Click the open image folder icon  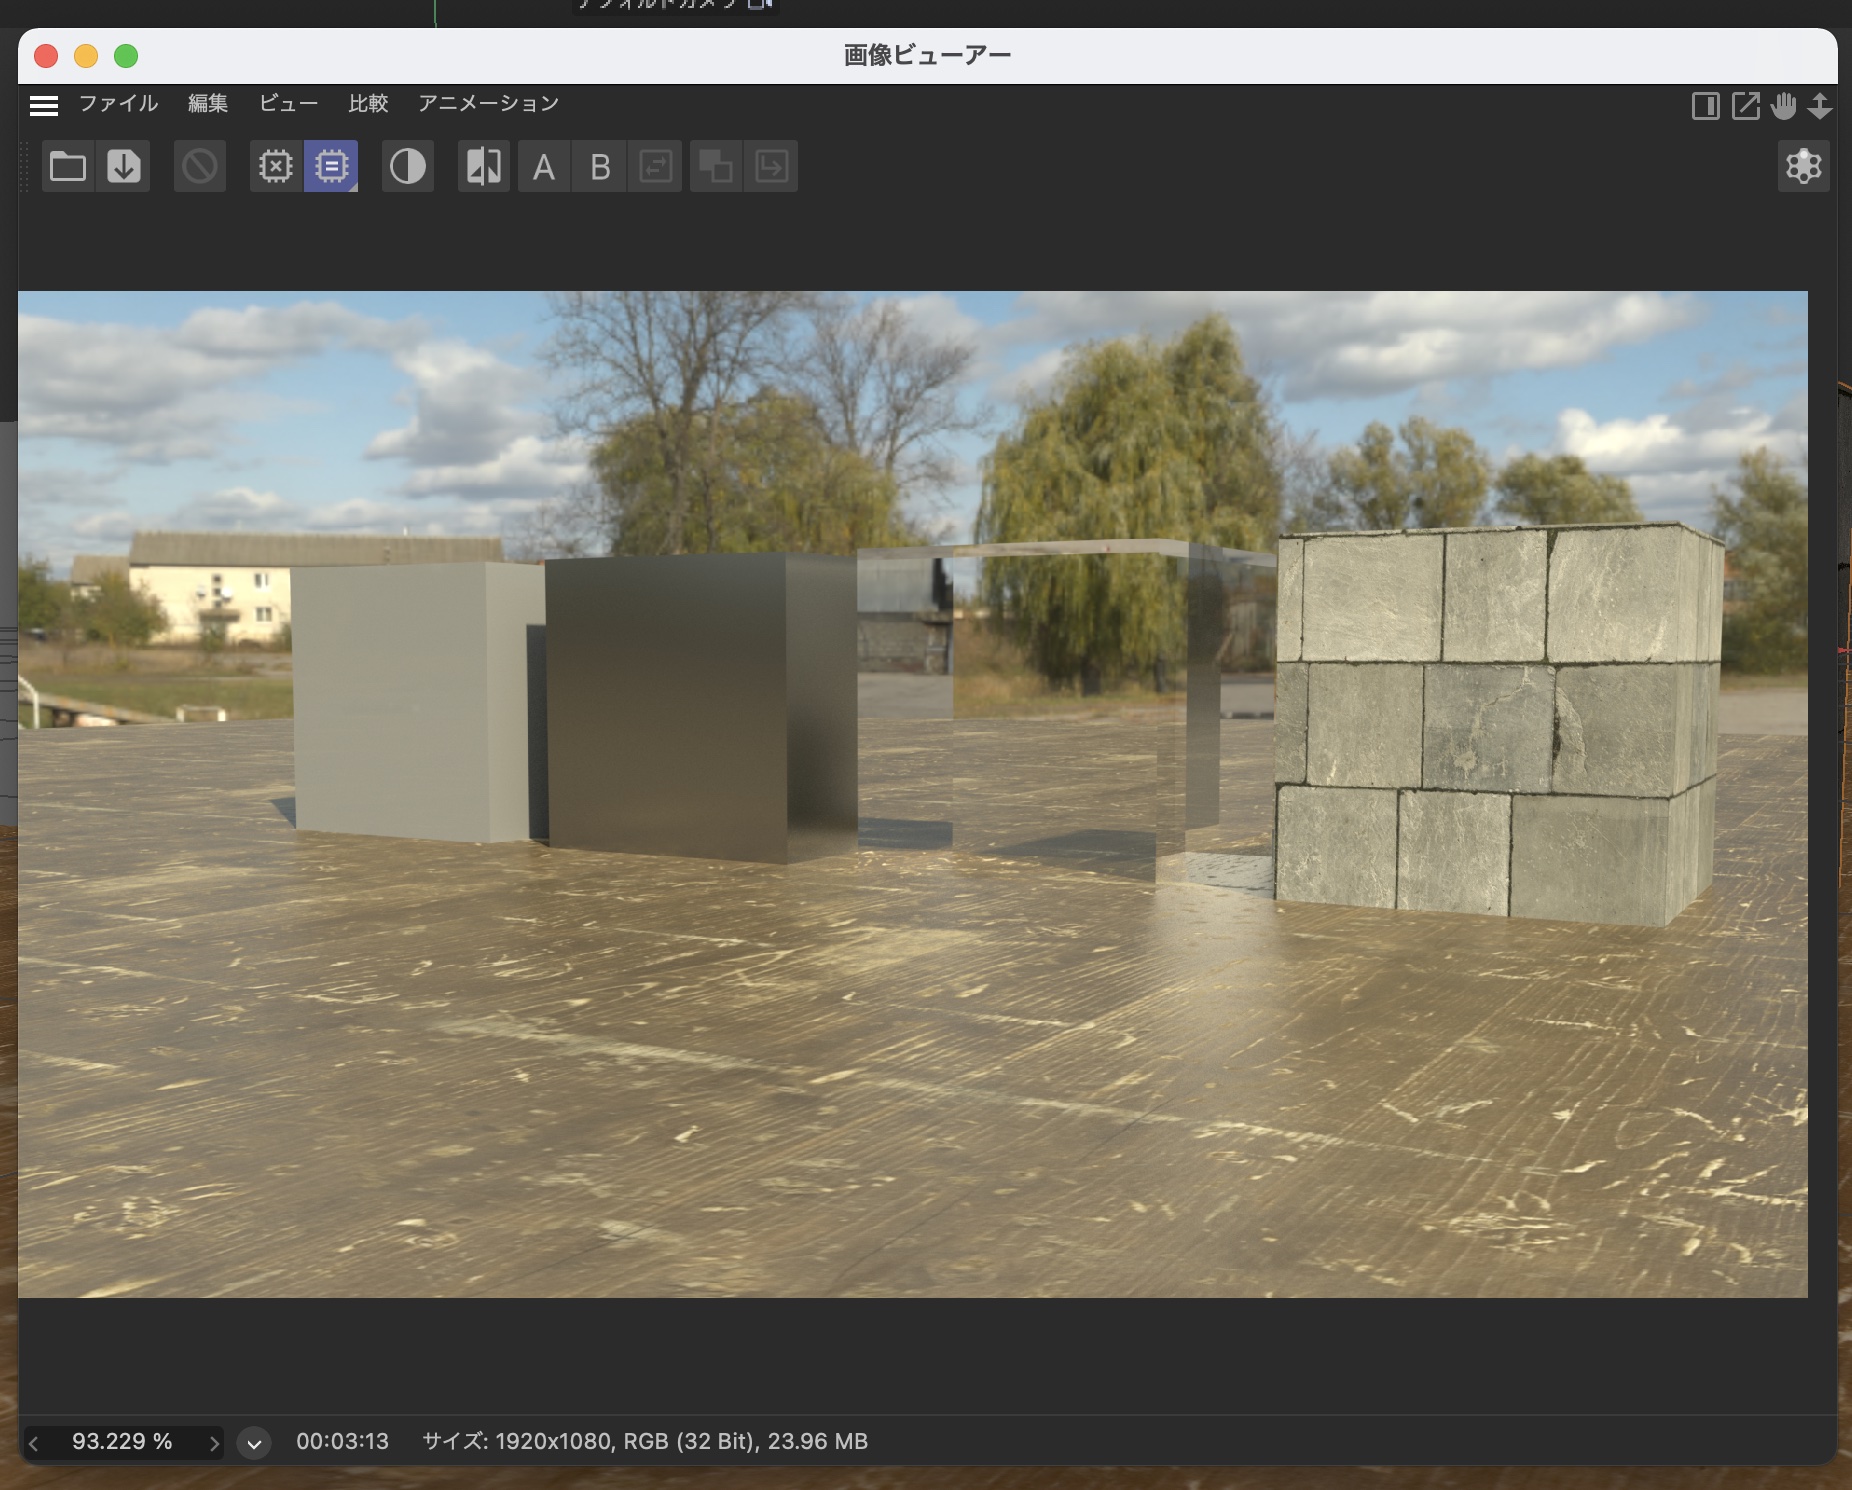[x=67, y=166]
